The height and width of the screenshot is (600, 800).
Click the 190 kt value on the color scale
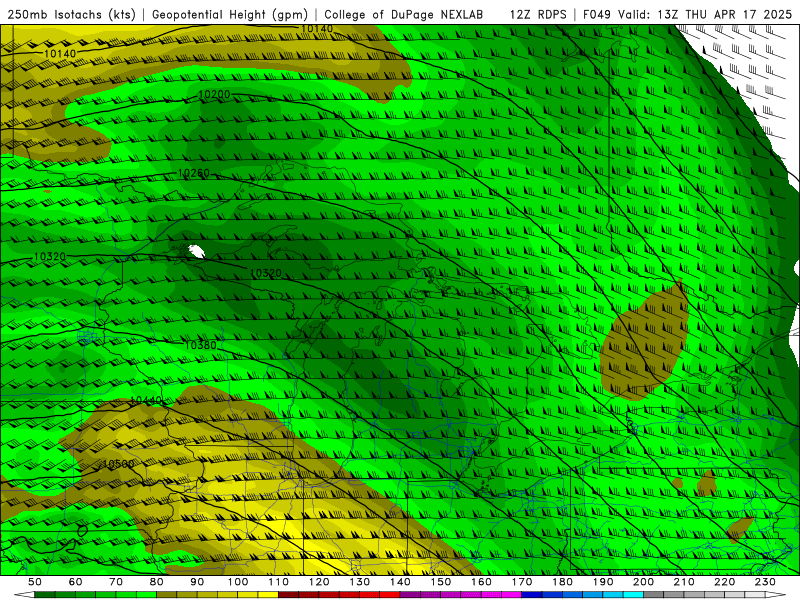(603, 582)
